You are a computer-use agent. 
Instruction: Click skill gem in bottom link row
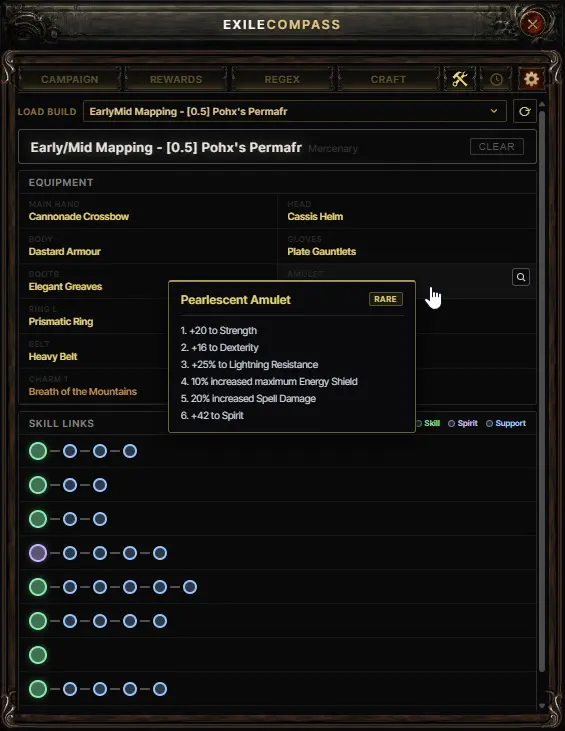(x=38, y=689)
